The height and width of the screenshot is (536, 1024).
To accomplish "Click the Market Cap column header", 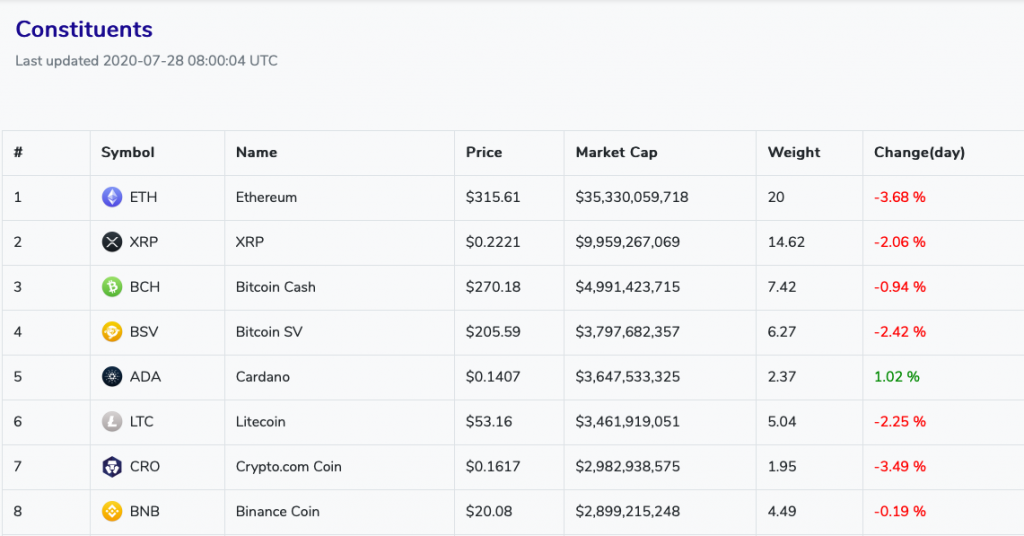I will pyautogui.click(x=616, y=153).
